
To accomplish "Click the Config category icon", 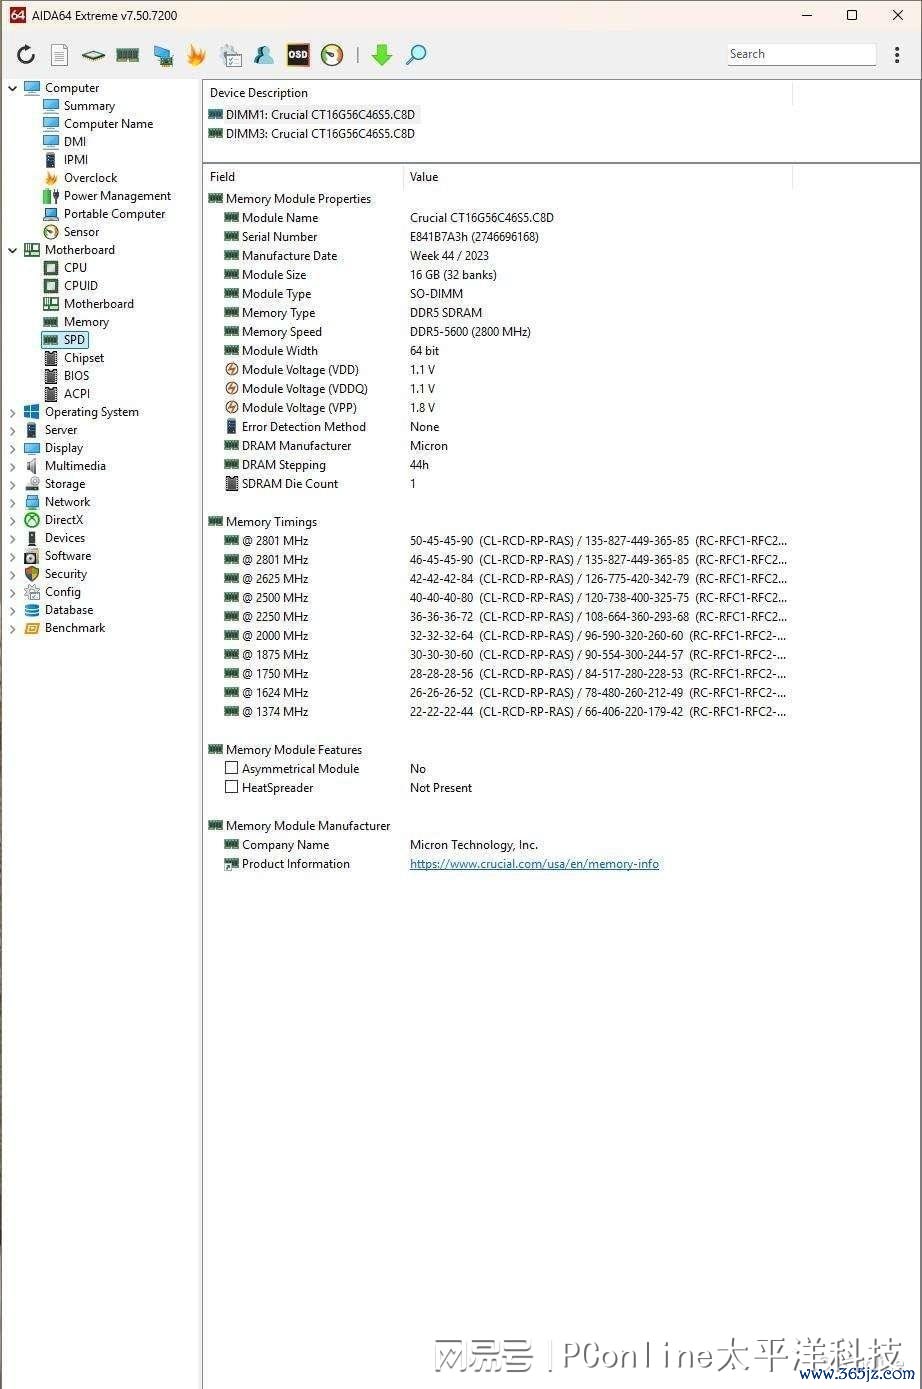I will pyautogui.click(x=32, y=592).
